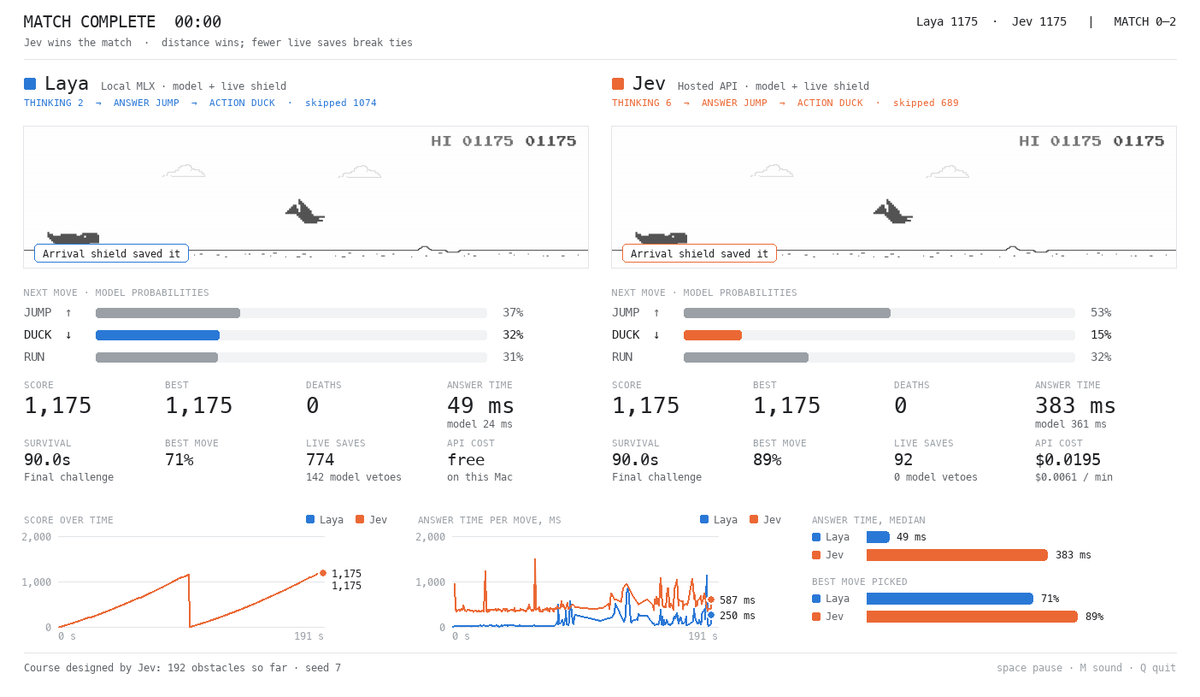Click Laya's best move value 71%
The width and height of the screenshot is (1200, 697).
point(179,460)
